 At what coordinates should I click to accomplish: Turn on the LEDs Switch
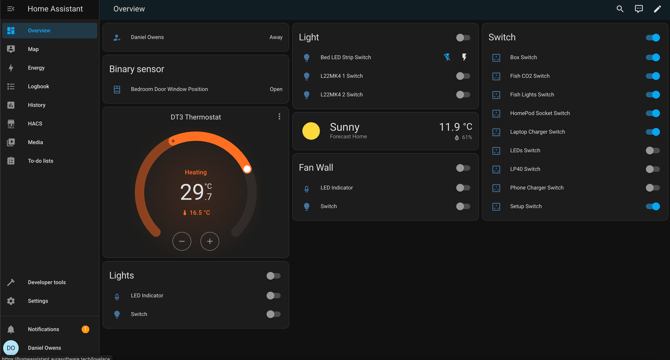coord(653,150)
